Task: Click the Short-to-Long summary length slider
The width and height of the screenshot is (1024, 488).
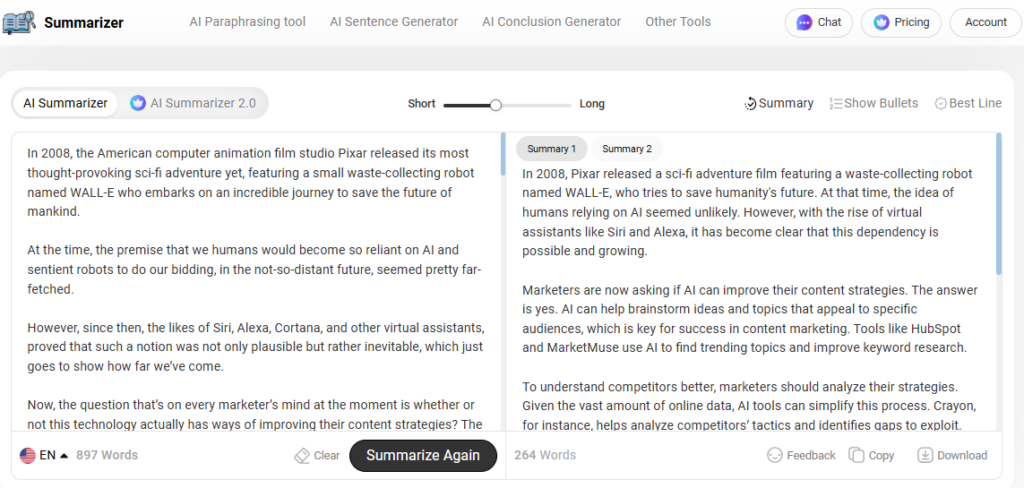Action: (x=506, y=104)
